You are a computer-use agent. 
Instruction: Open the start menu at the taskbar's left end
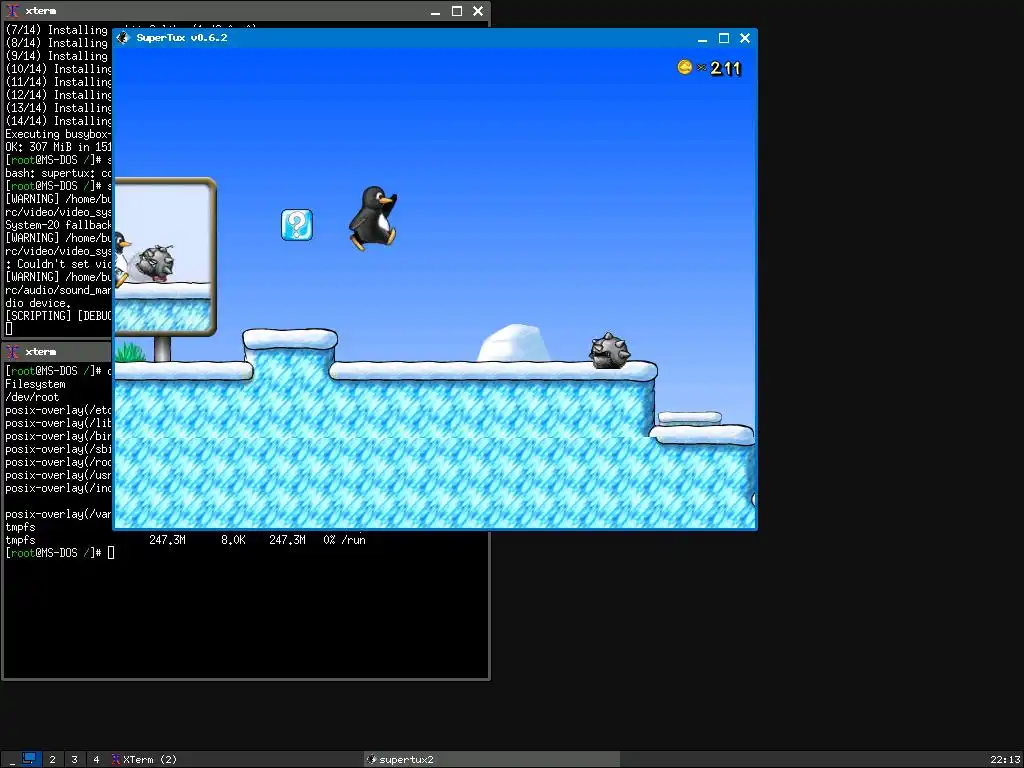(10, 760)
